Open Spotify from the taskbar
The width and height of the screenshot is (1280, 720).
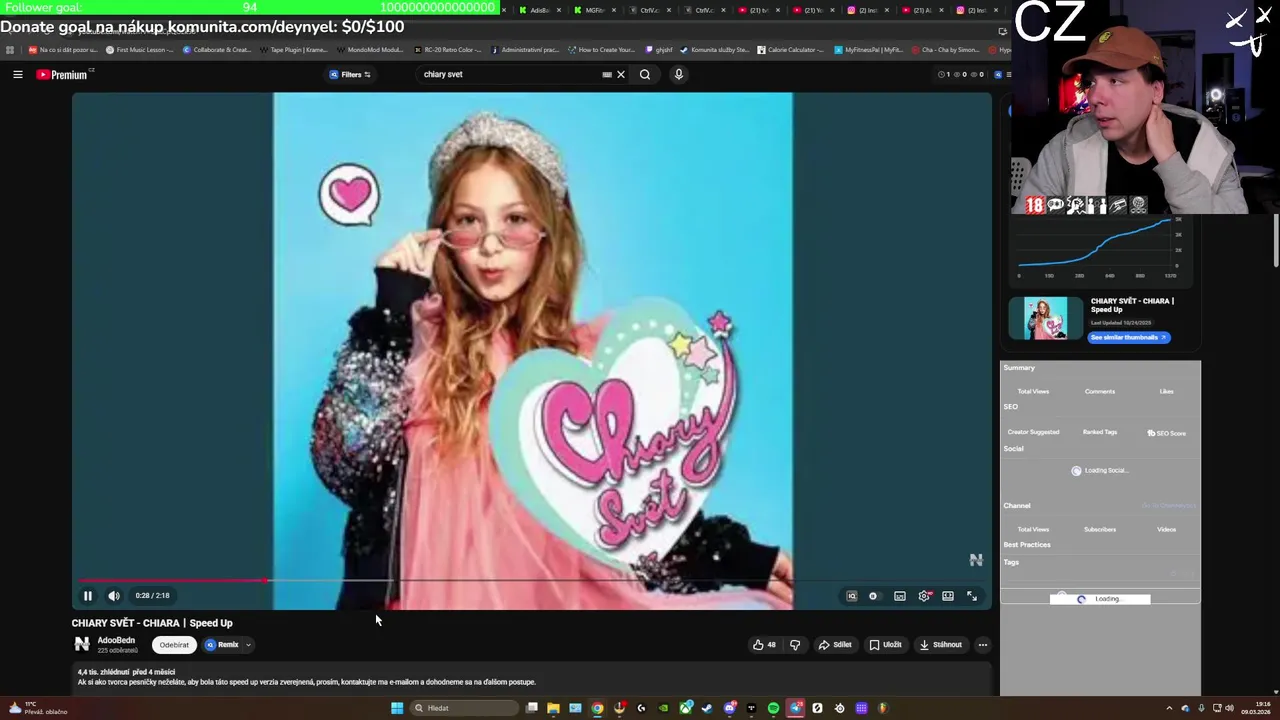(x=773, y=708)
